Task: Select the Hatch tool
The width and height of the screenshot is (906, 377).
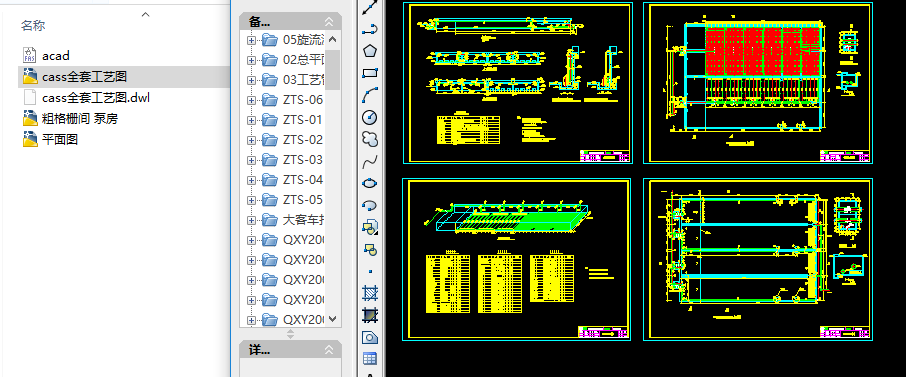Action: tap(370, 293)
